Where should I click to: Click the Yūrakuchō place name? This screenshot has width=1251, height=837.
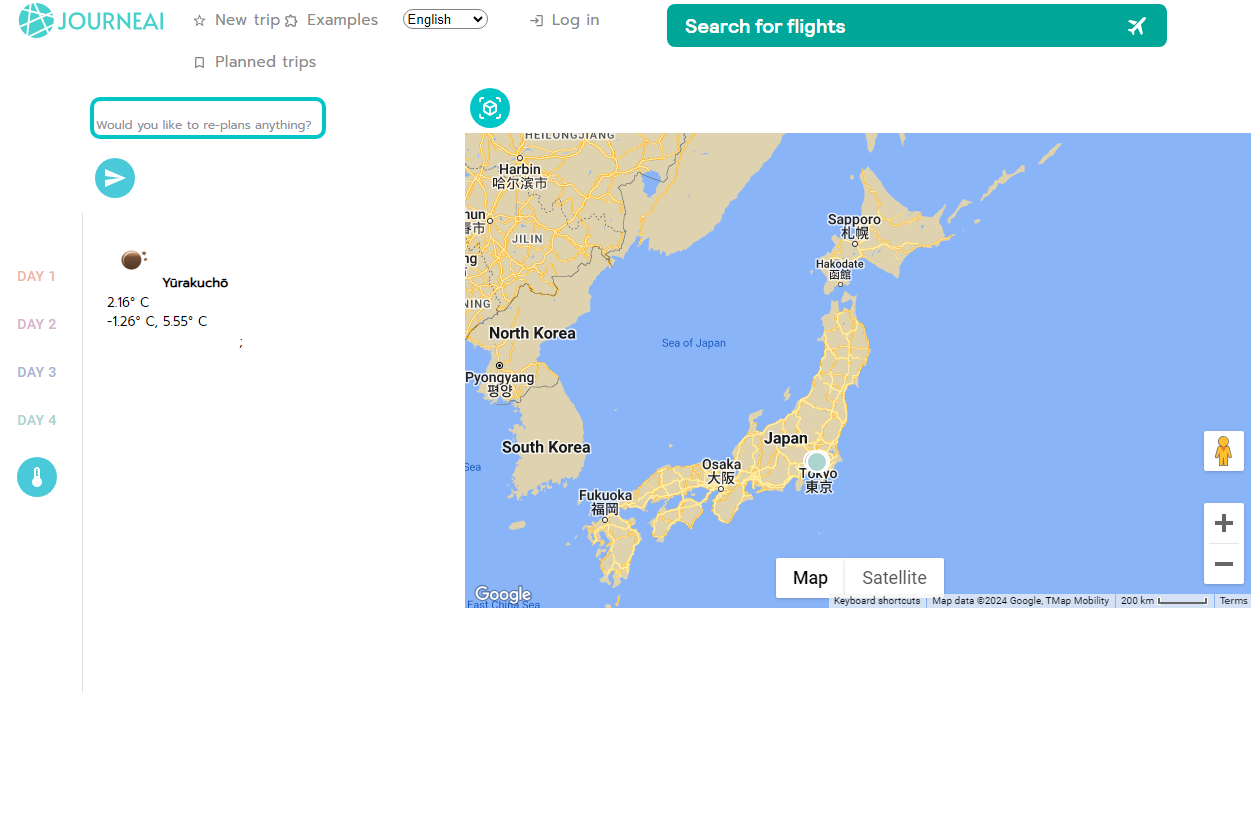[195, 283]
